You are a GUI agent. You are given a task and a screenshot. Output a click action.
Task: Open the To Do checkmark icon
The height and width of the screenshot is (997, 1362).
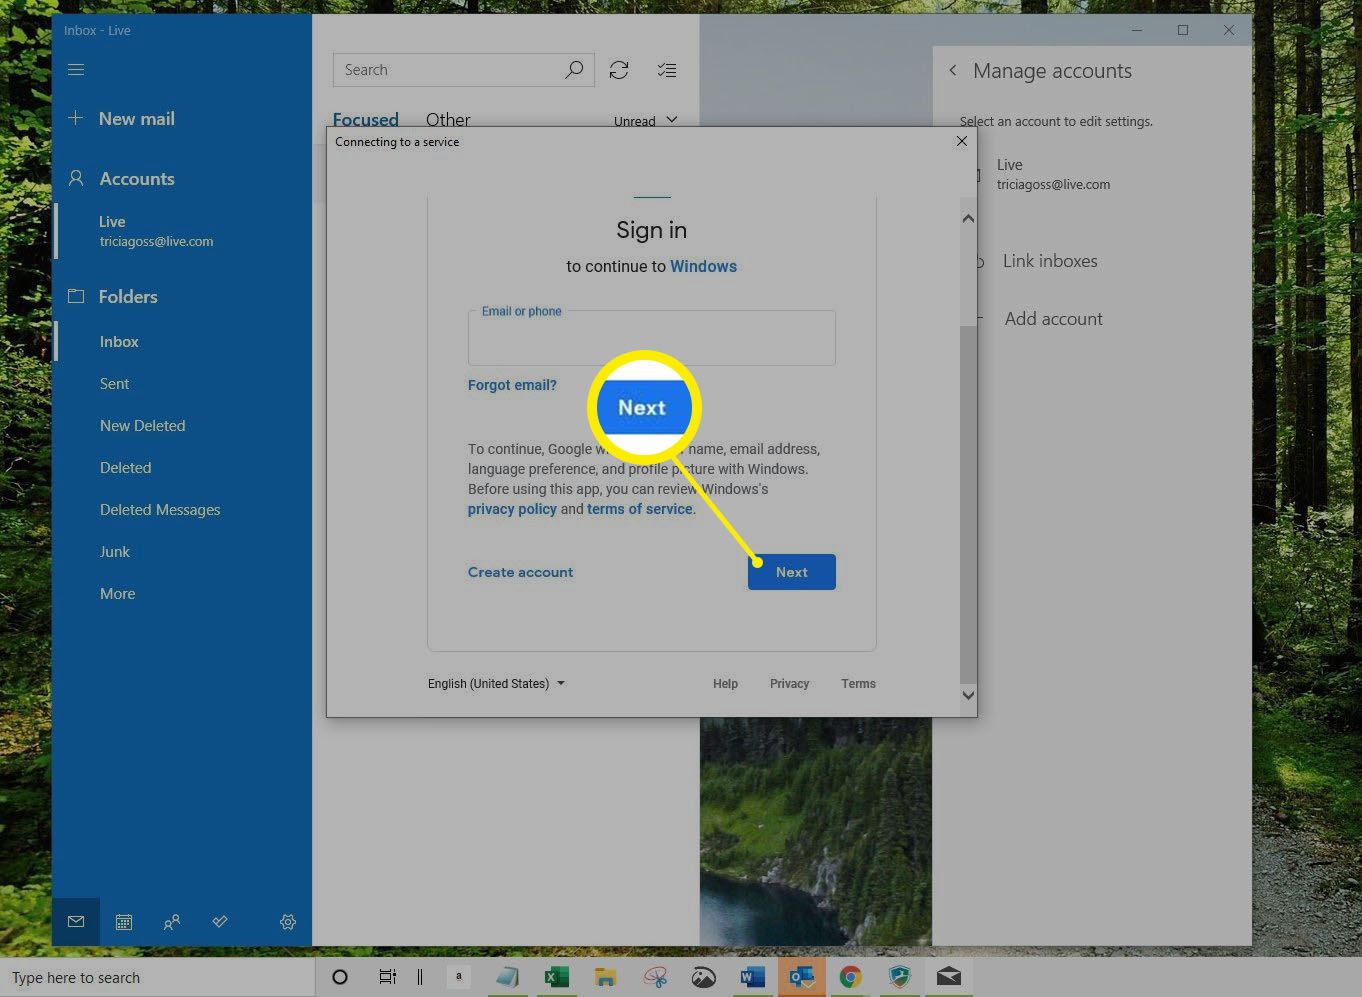click(220, 922)
